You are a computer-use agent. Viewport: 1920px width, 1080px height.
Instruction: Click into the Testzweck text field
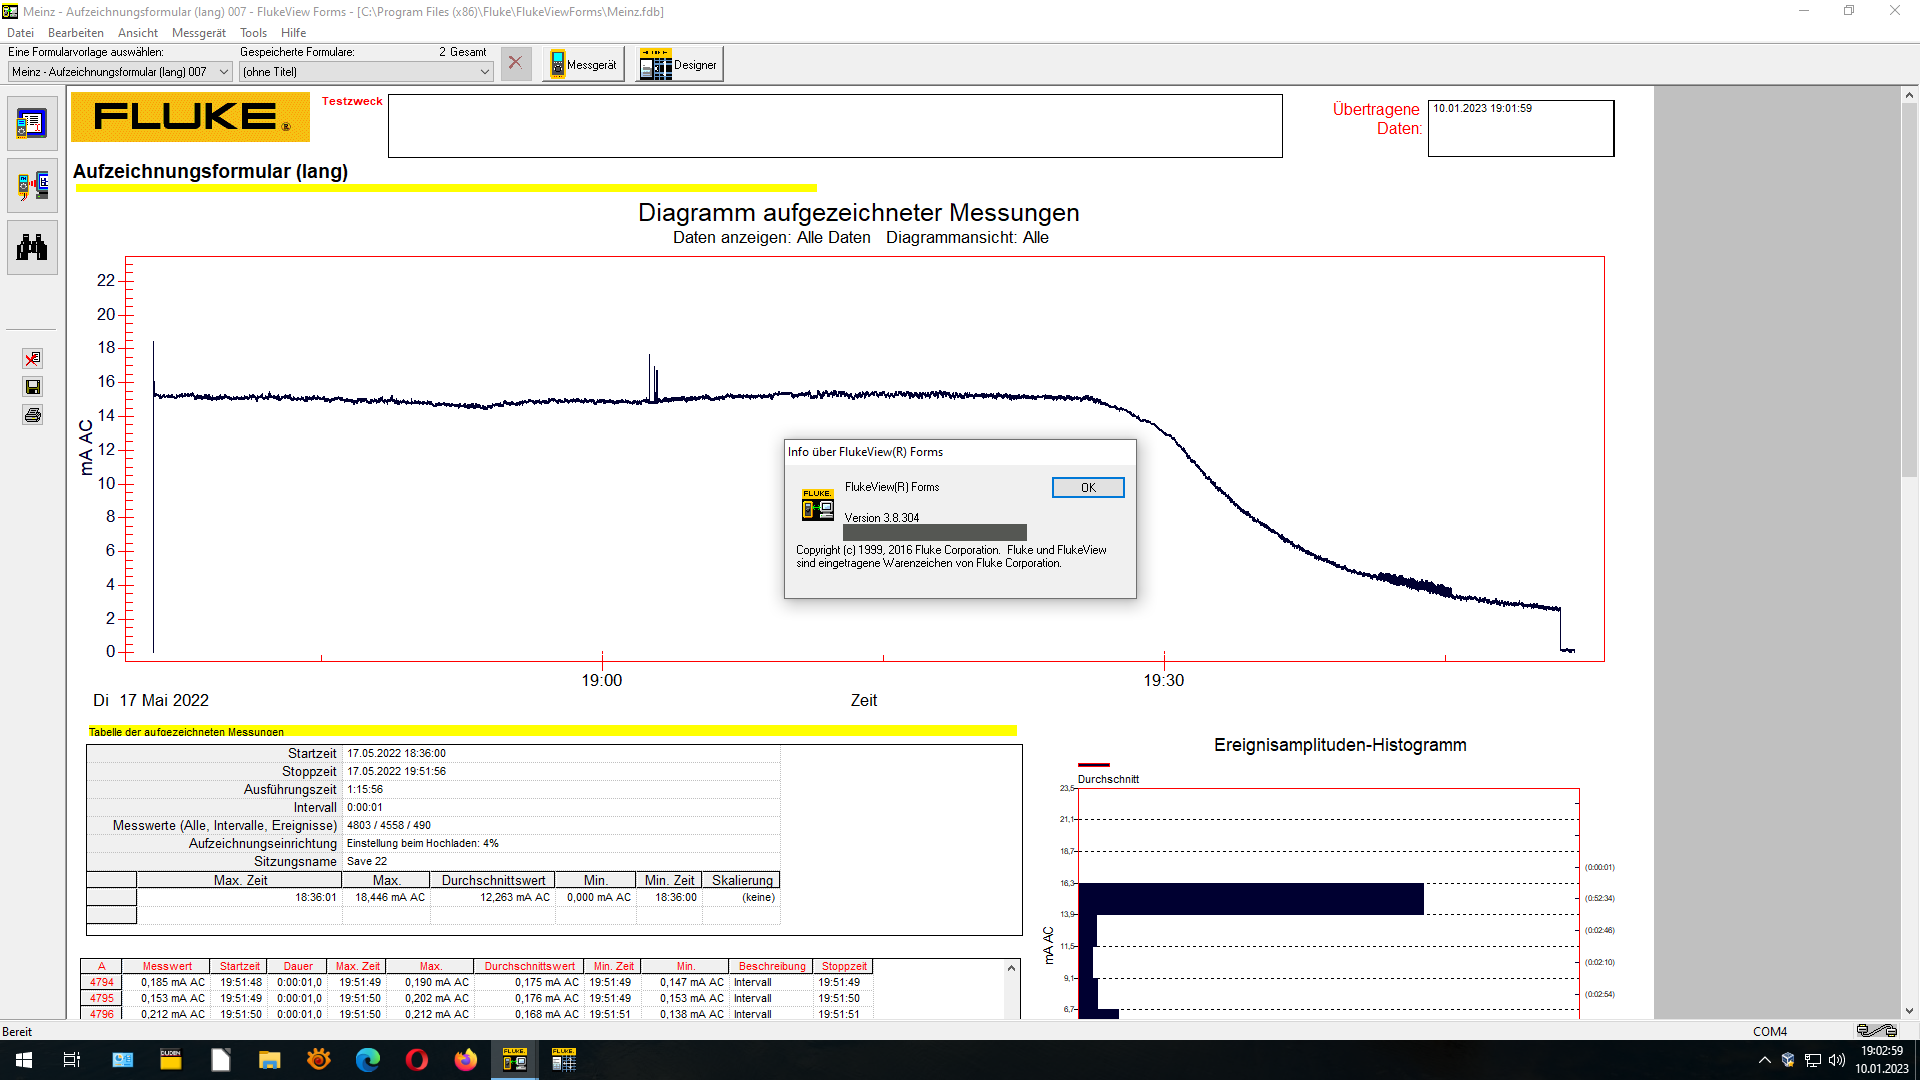point(834,126)
